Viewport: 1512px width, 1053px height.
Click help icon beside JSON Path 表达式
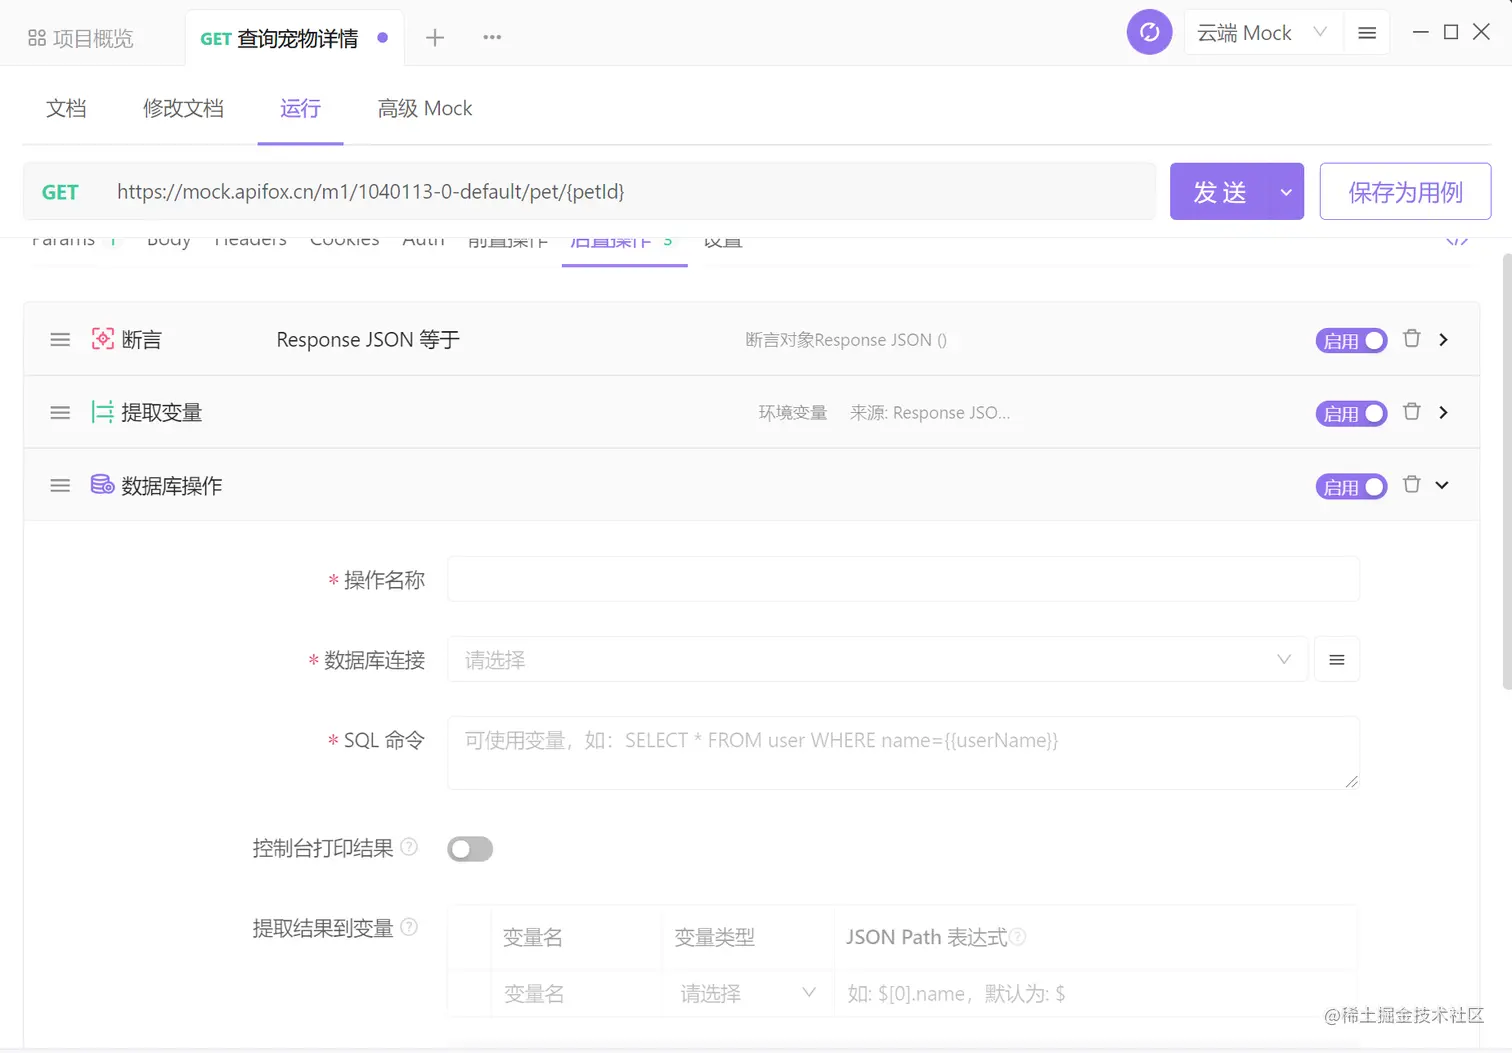click(1017, 937)
